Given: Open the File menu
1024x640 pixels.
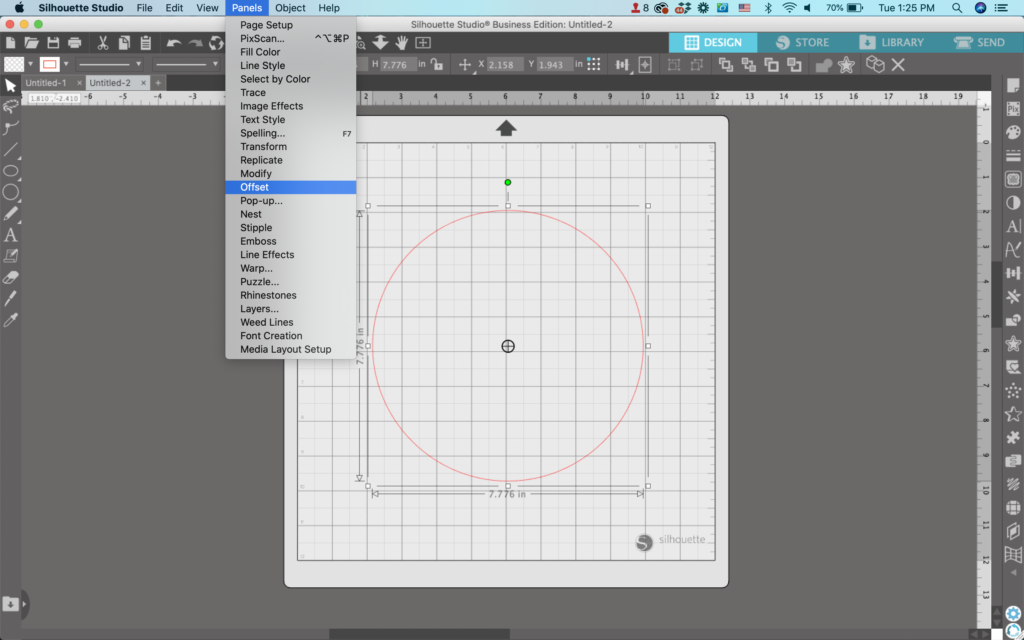Looking at the screenshot, I should click(144, 8).
